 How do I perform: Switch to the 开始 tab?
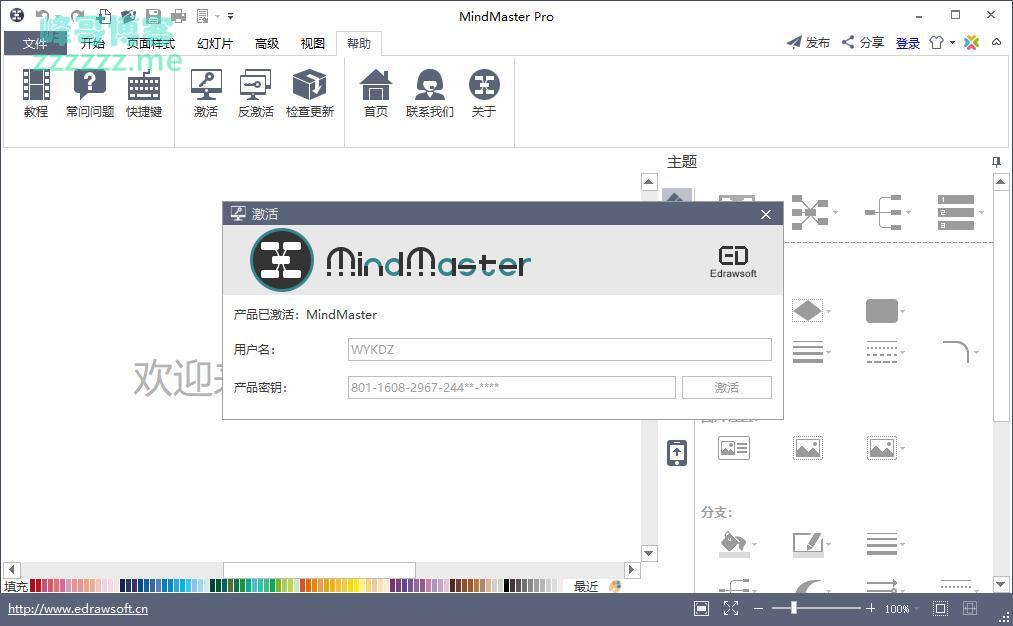(x=92, y=43)
